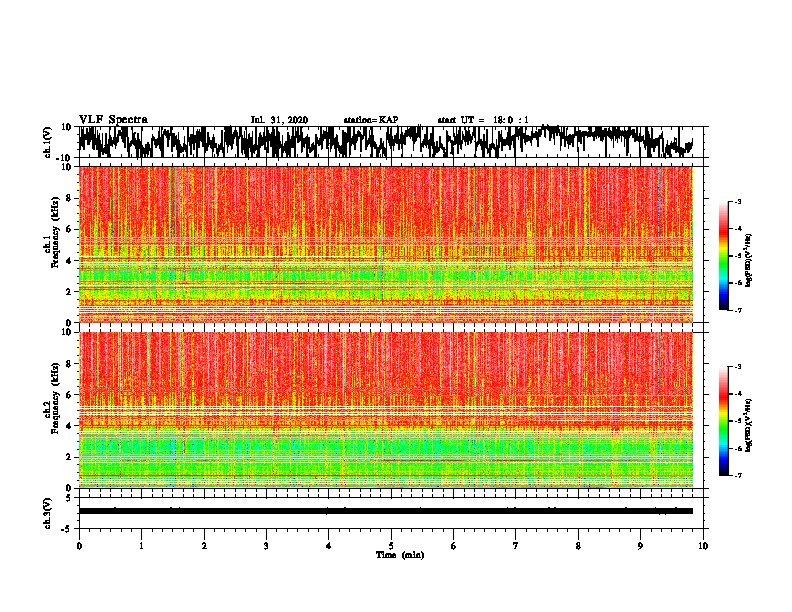This screenshot has height=612, width=792.
Task: Click the "ch.1(V)" waveform axis label
Action: [48, 142]
